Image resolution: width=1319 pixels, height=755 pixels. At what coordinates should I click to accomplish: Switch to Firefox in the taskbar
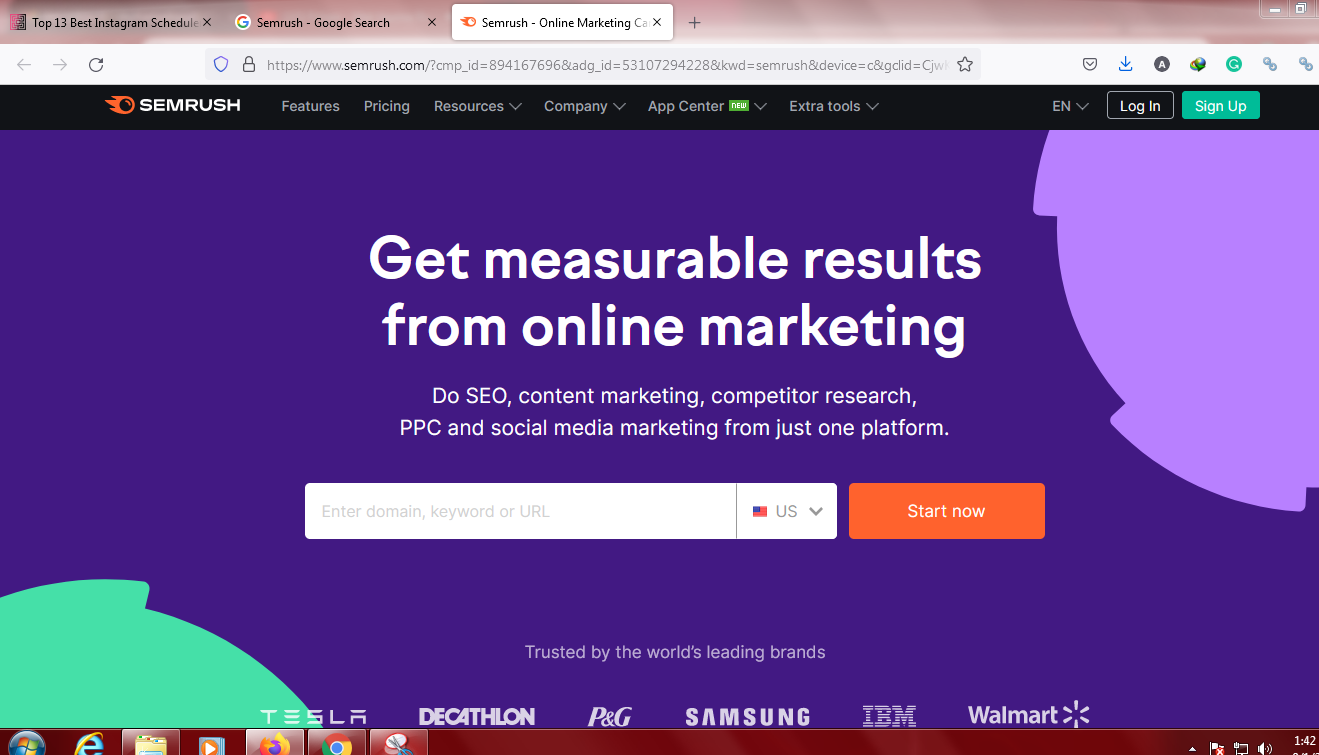274,744
